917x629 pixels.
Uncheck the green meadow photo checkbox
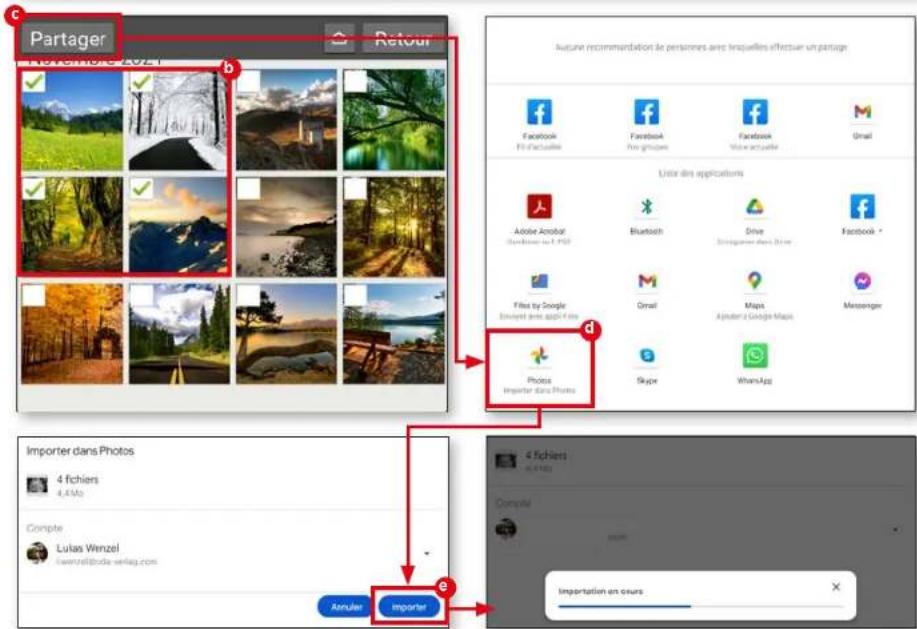click(x=34, y=82)
